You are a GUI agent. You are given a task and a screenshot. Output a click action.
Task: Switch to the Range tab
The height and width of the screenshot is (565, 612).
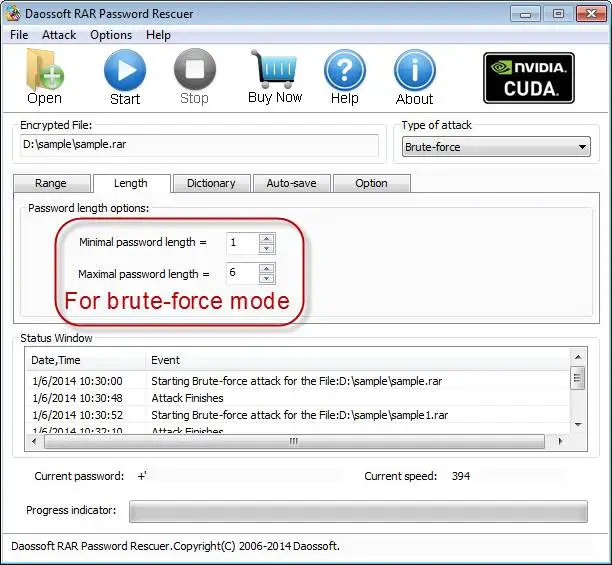coord(51,183)
